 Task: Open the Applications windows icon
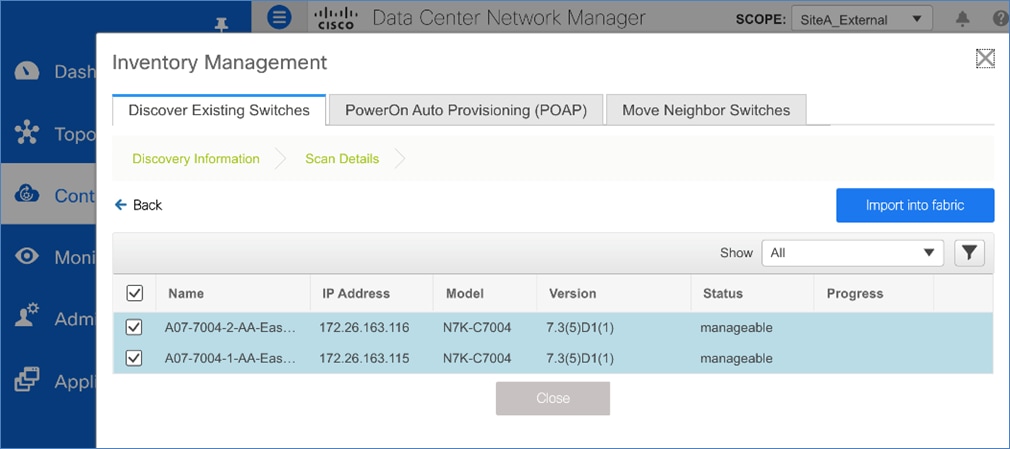coord(27,379)
